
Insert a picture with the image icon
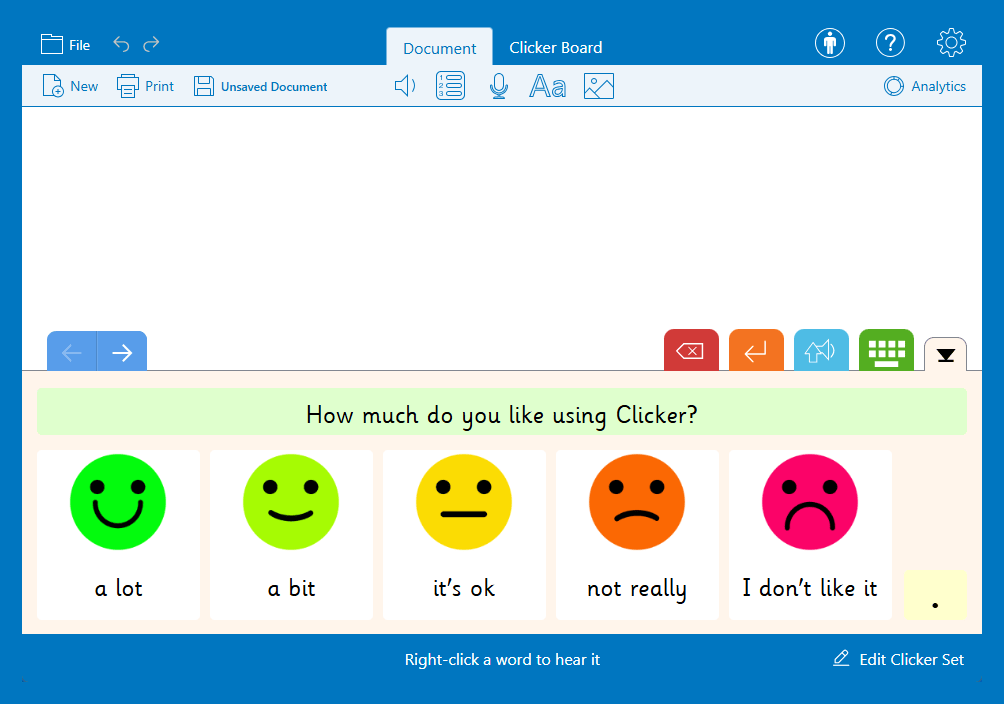599,86
